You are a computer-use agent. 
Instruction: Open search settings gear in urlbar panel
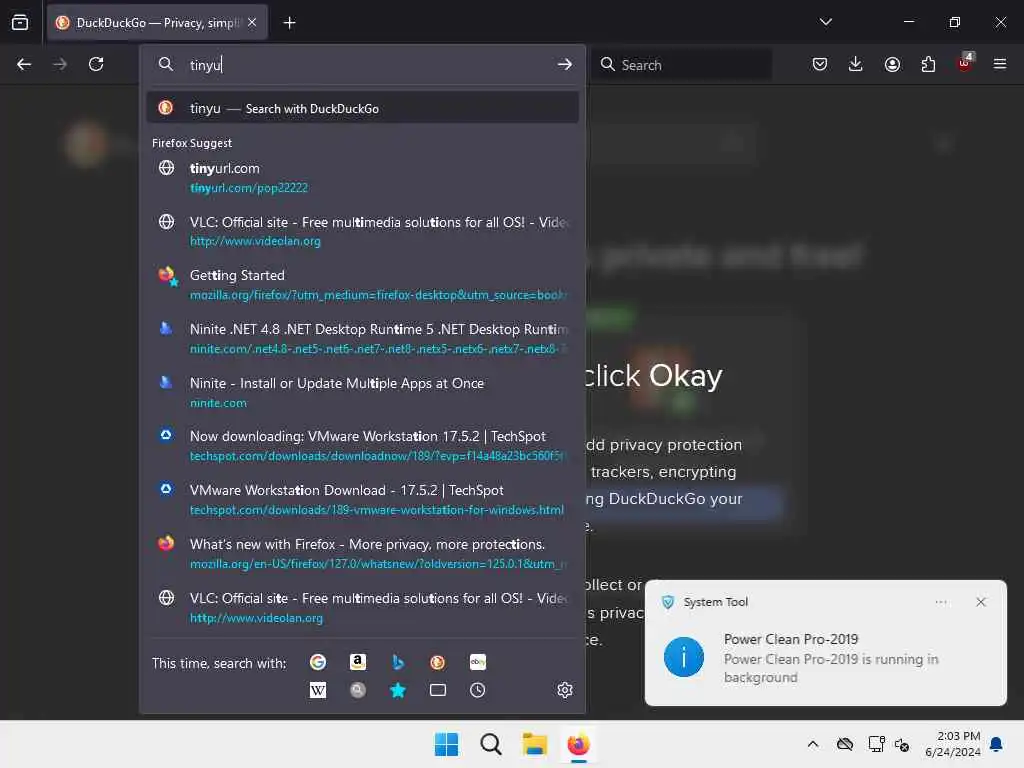pos(565,690)
